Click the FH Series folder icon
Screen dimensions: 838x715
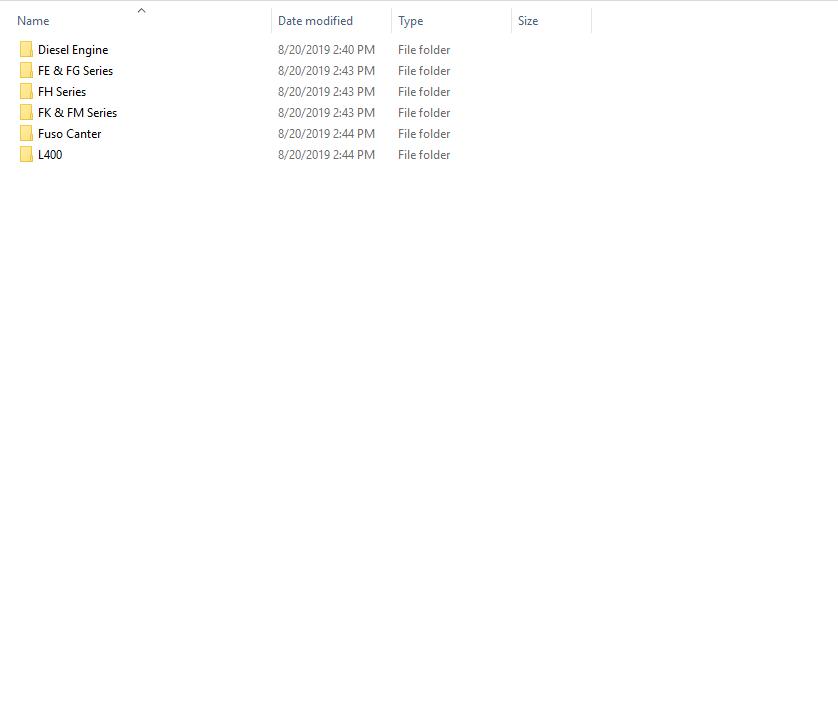point(26,91)
